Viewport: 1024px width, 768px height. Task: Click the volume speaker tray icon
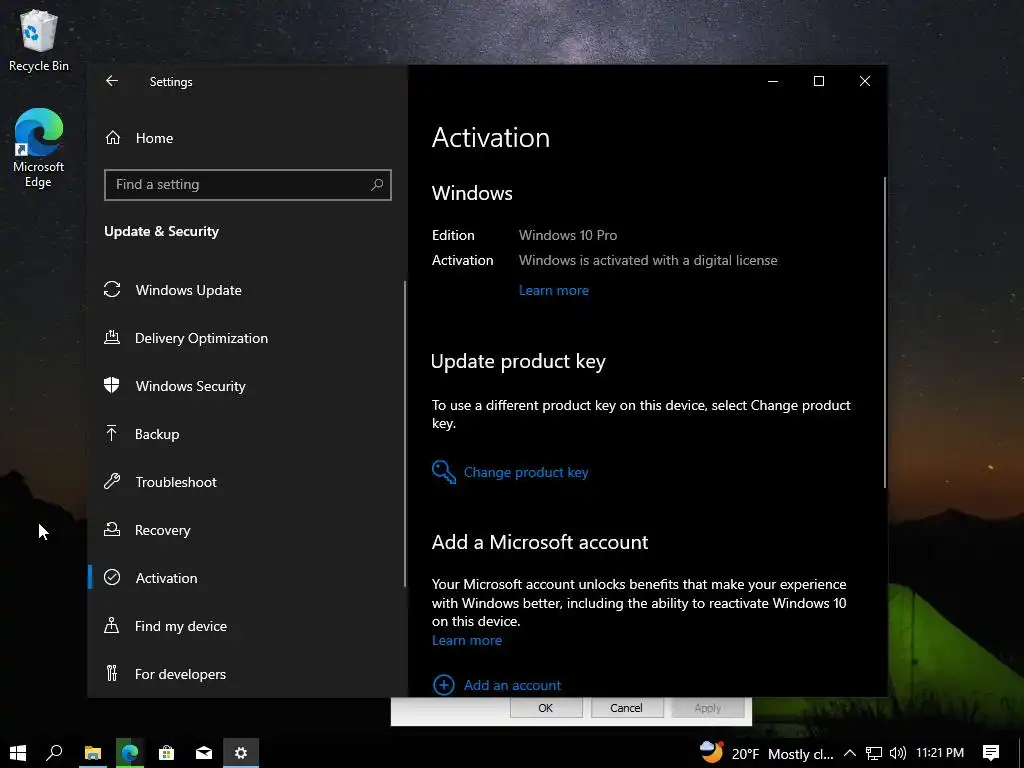898,753
